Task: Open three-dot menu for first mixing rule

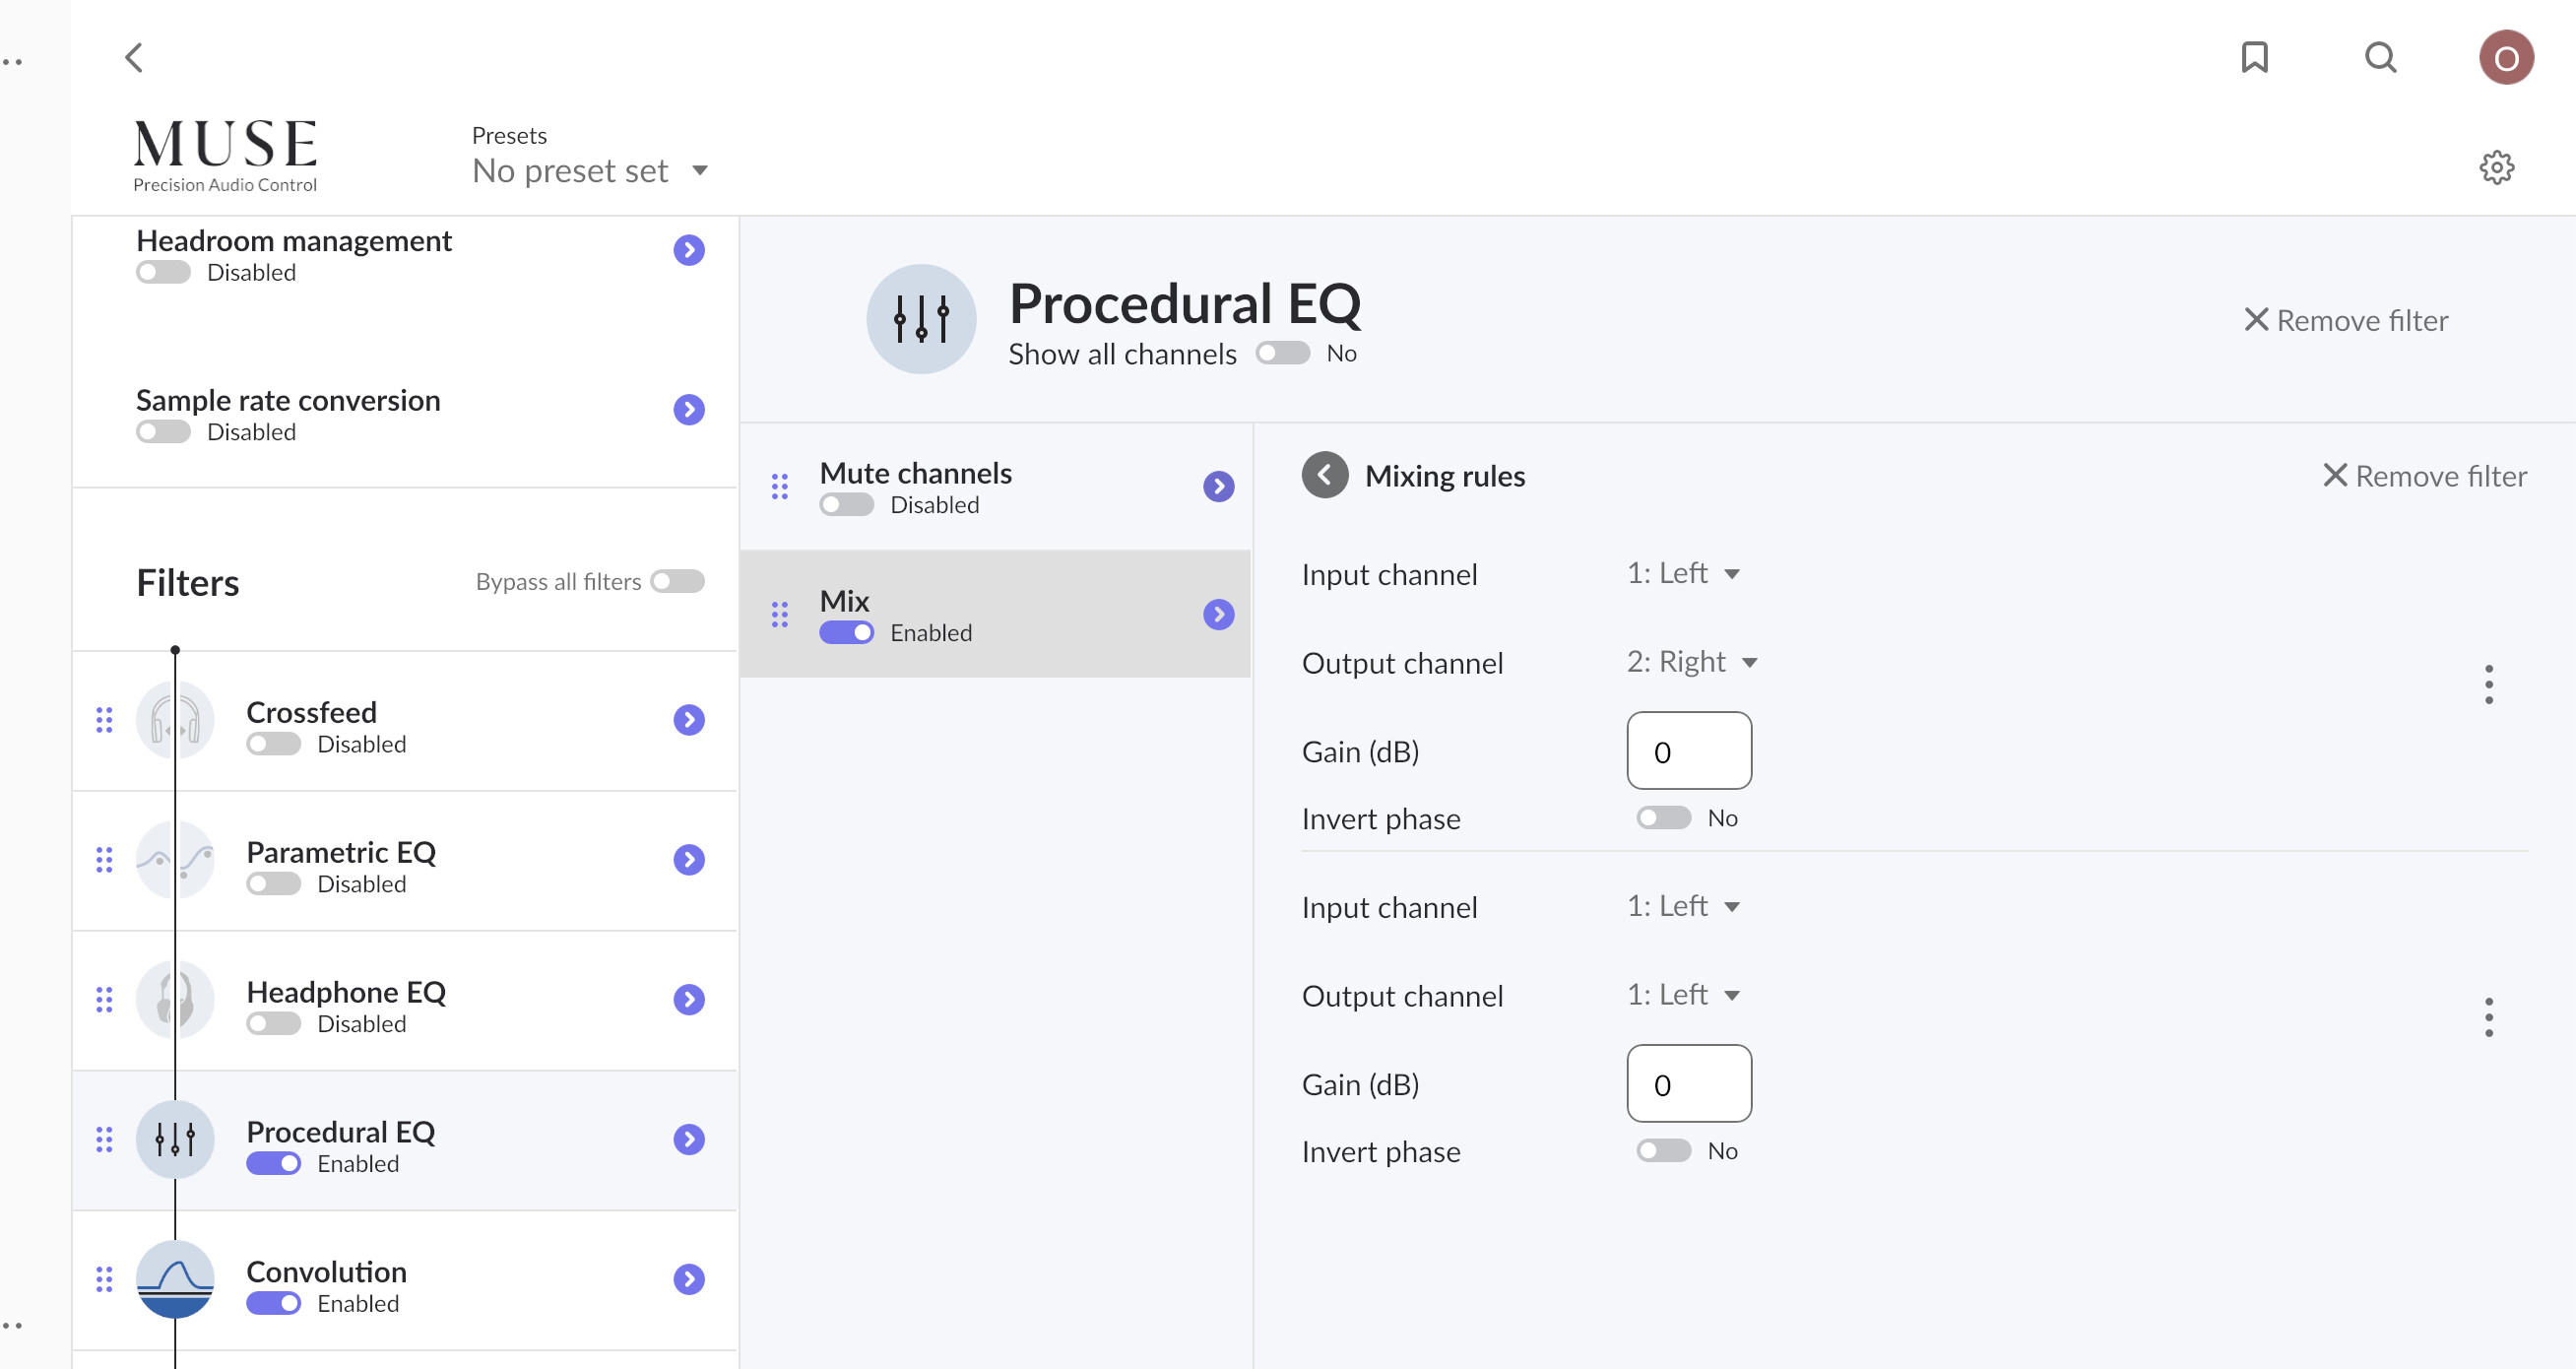Action: click(2488, 685)
